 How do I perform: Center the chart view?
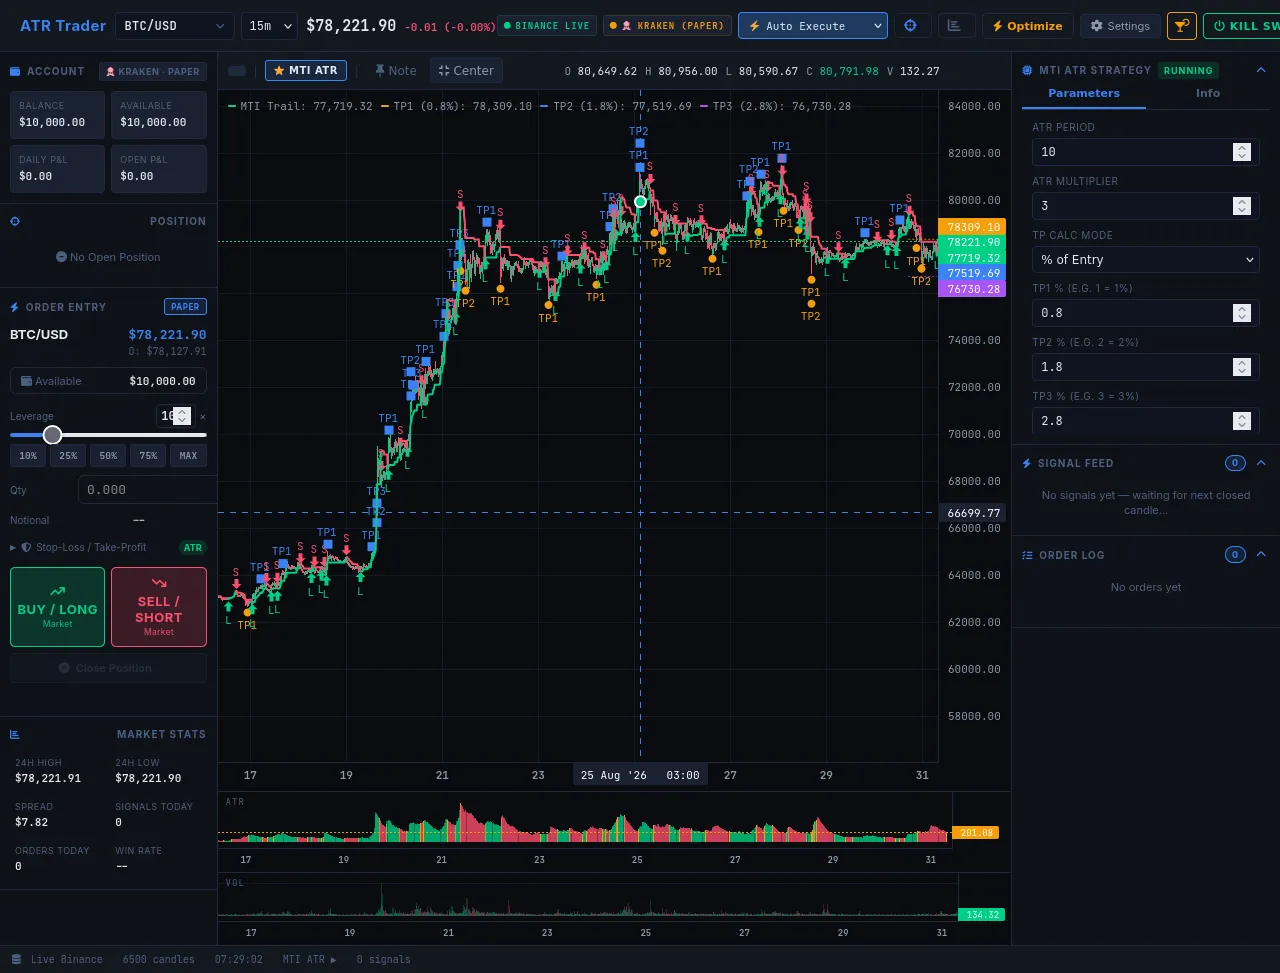(466, 70)
